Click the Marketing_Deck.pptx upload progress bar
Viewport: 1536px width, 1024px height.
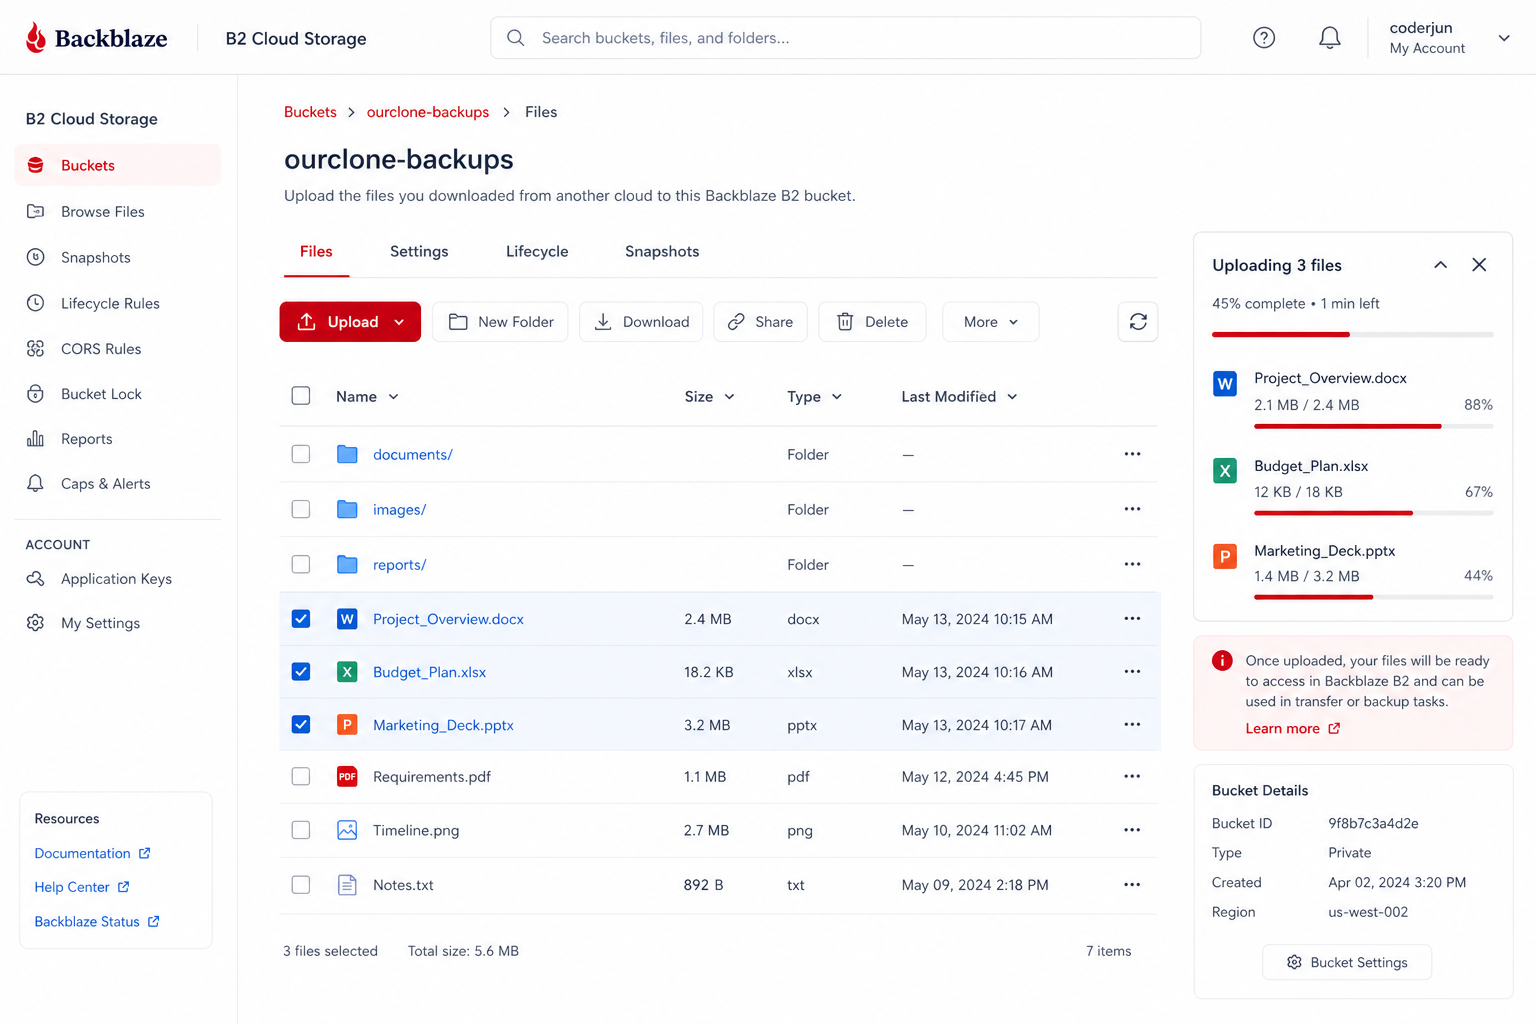1373,597
